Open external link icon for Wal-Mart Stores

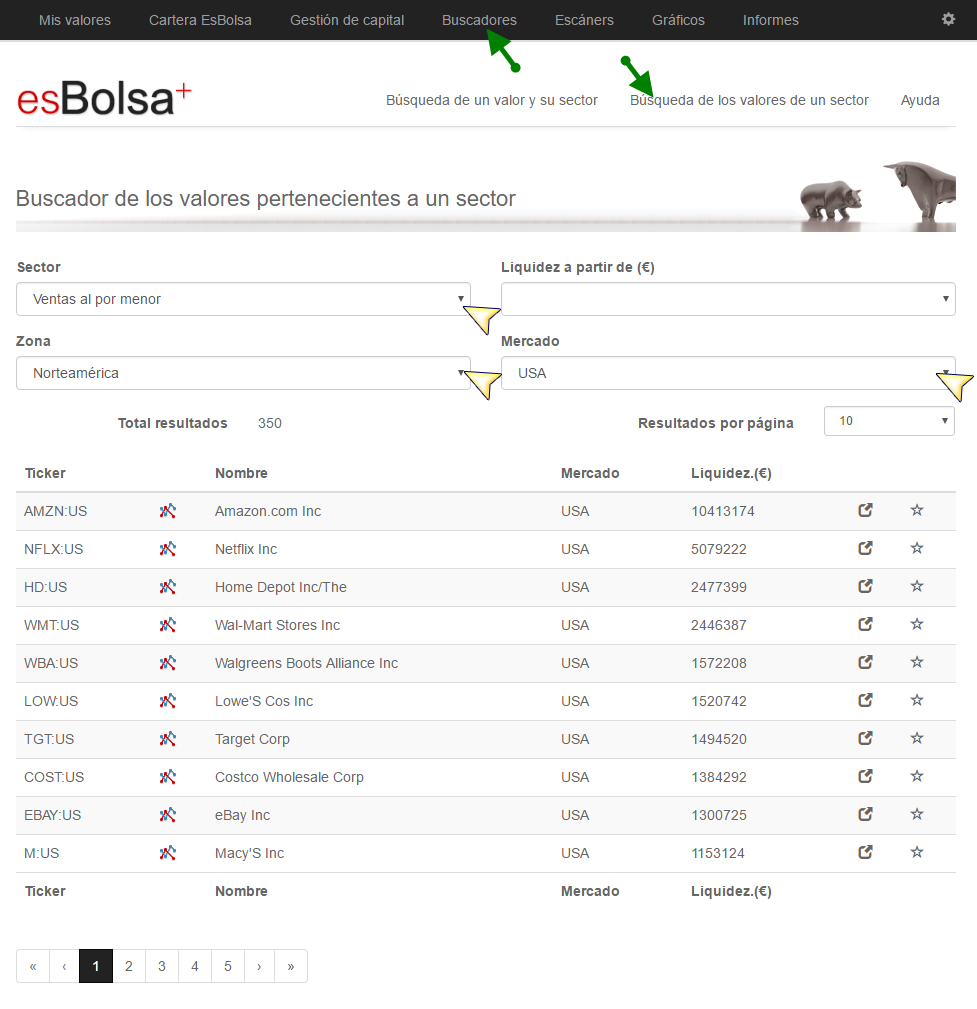865,624
